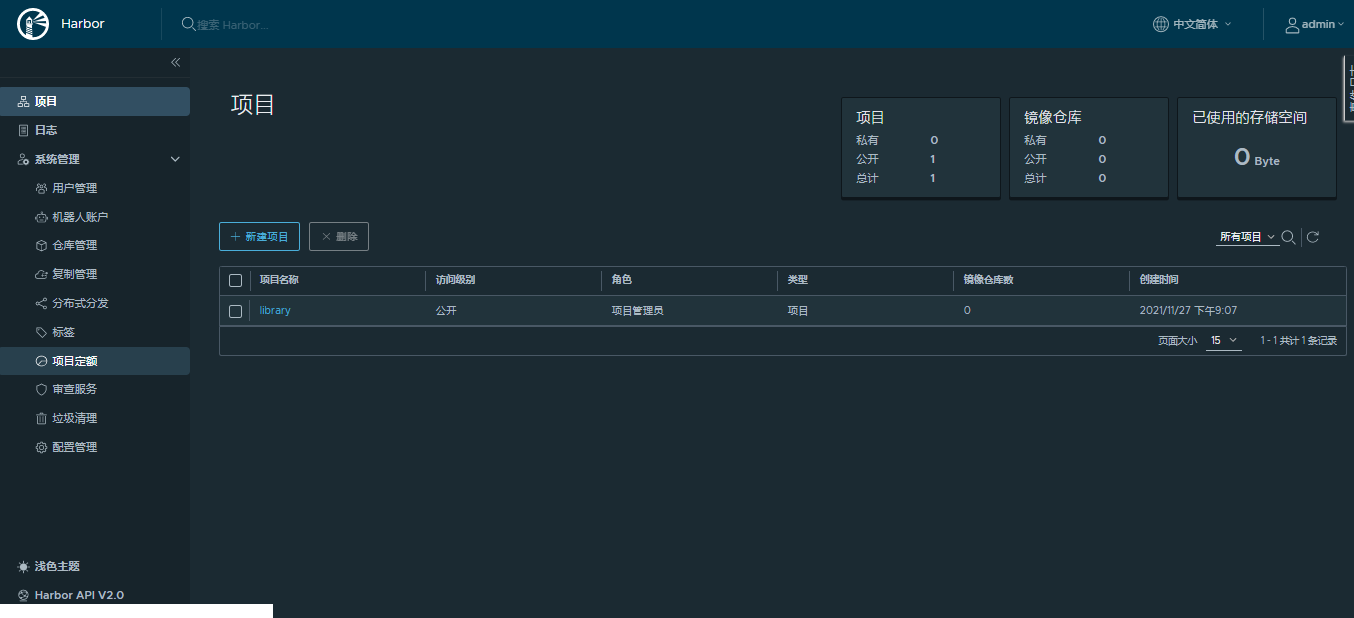Open the library project link
1354x618 pixels.
[275, 311]
